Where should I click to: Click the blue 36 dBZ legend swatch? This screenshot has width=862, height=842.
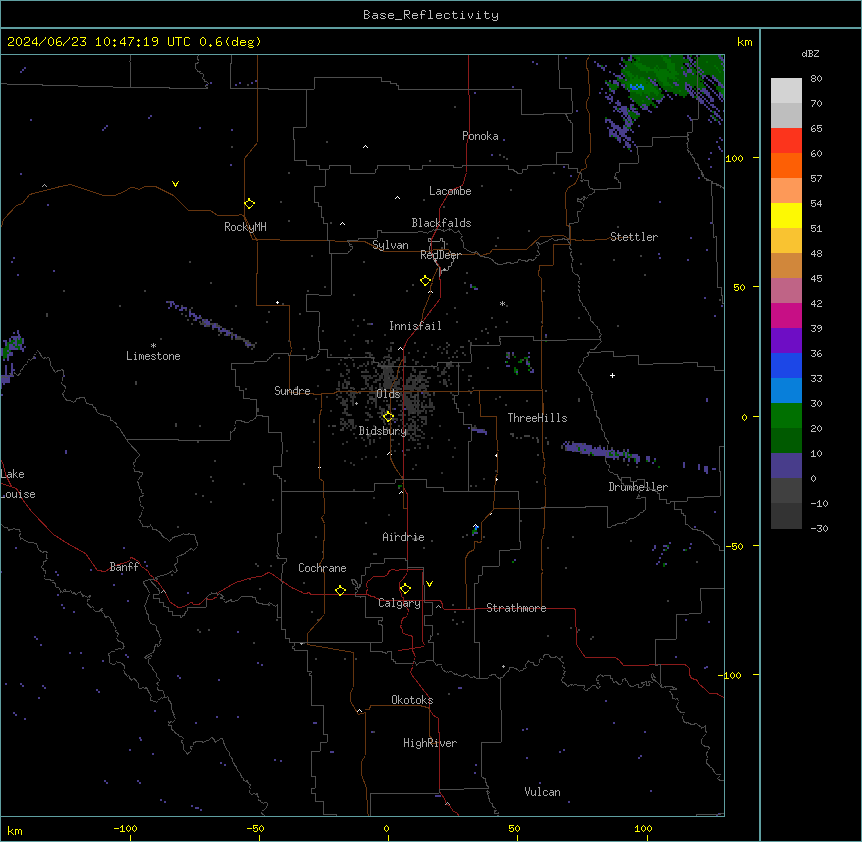point(786,365)
